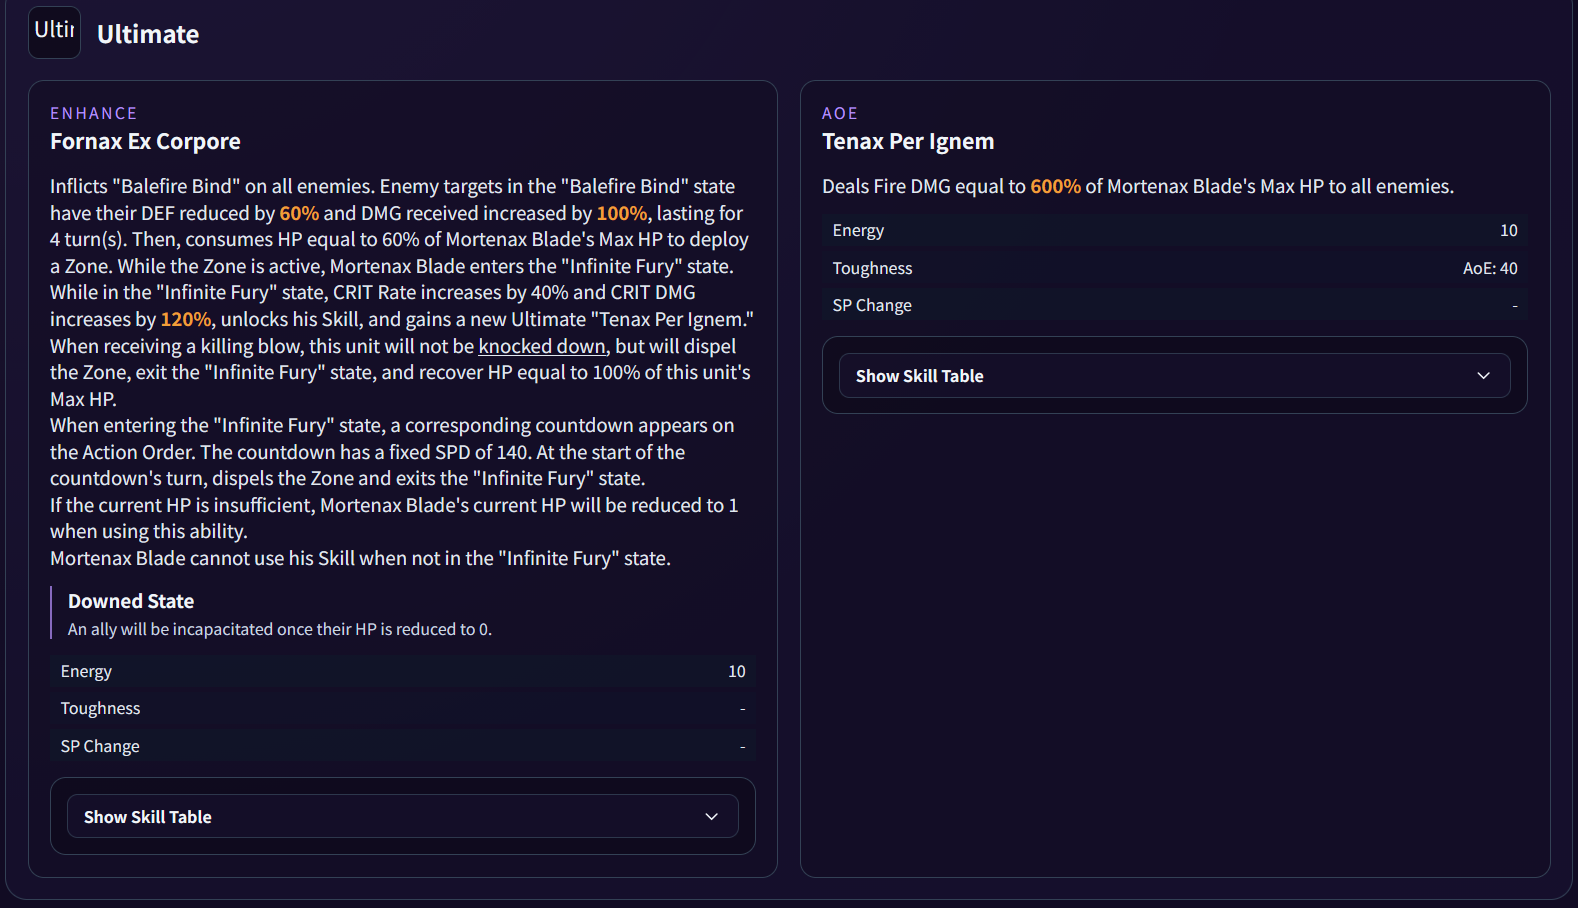
Task: Click the "AoE: 40" toughness value
Action: [x=1490, y=268]
